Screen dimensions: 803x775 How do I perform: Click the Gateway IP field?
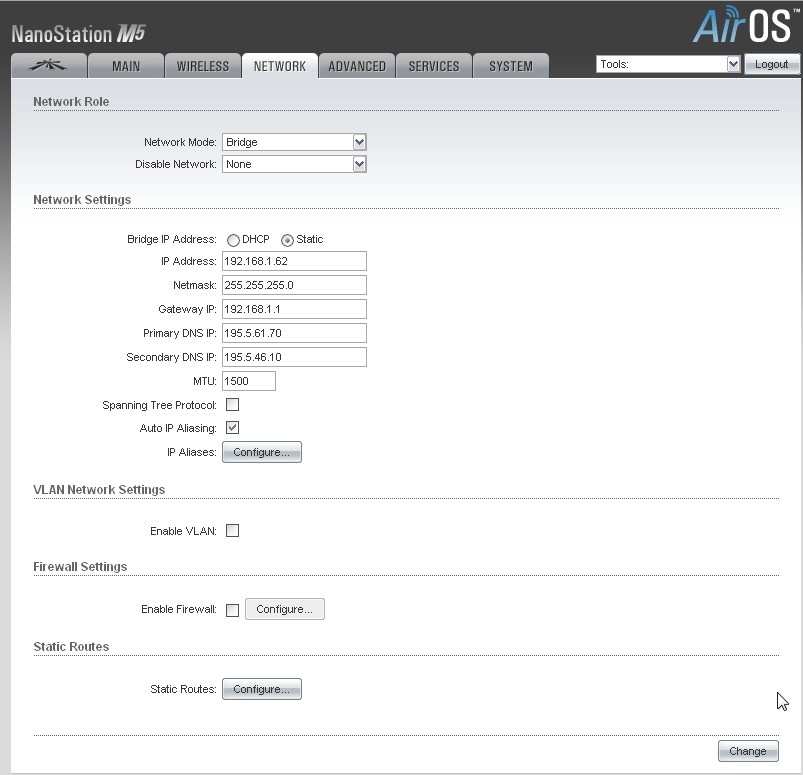[294, 309]
